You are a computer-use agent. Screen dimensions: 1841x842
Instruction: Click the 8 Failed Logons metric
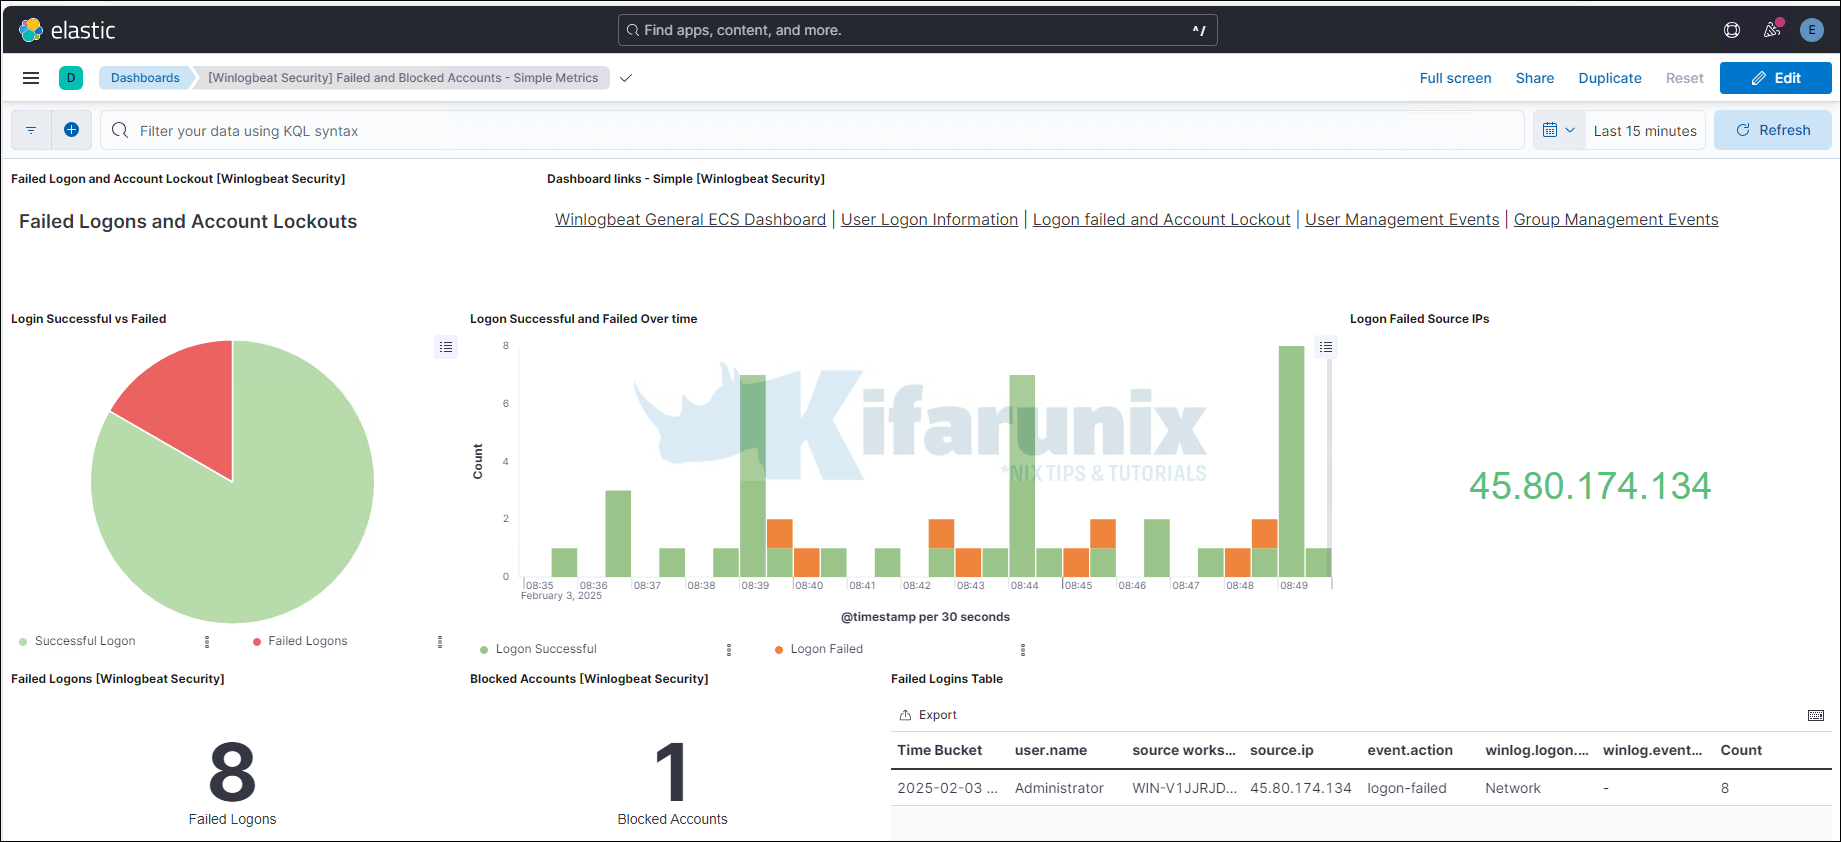tap(232, 773)
